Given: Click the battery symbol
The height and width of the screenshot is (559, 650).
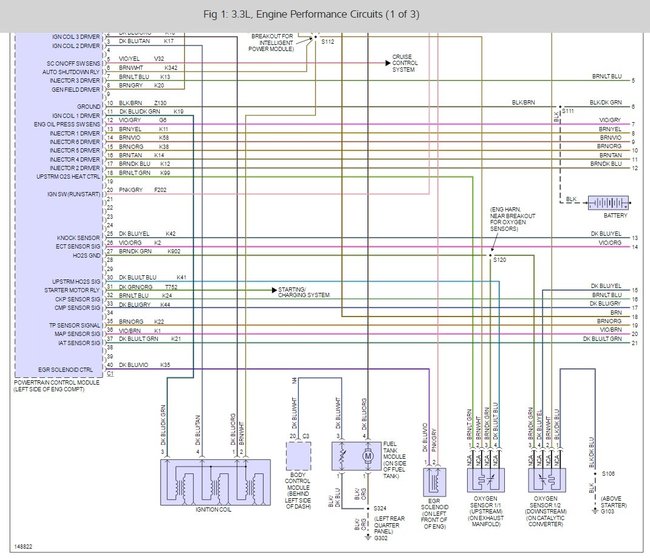Looking at the screenshot, I should coord(608,203).
